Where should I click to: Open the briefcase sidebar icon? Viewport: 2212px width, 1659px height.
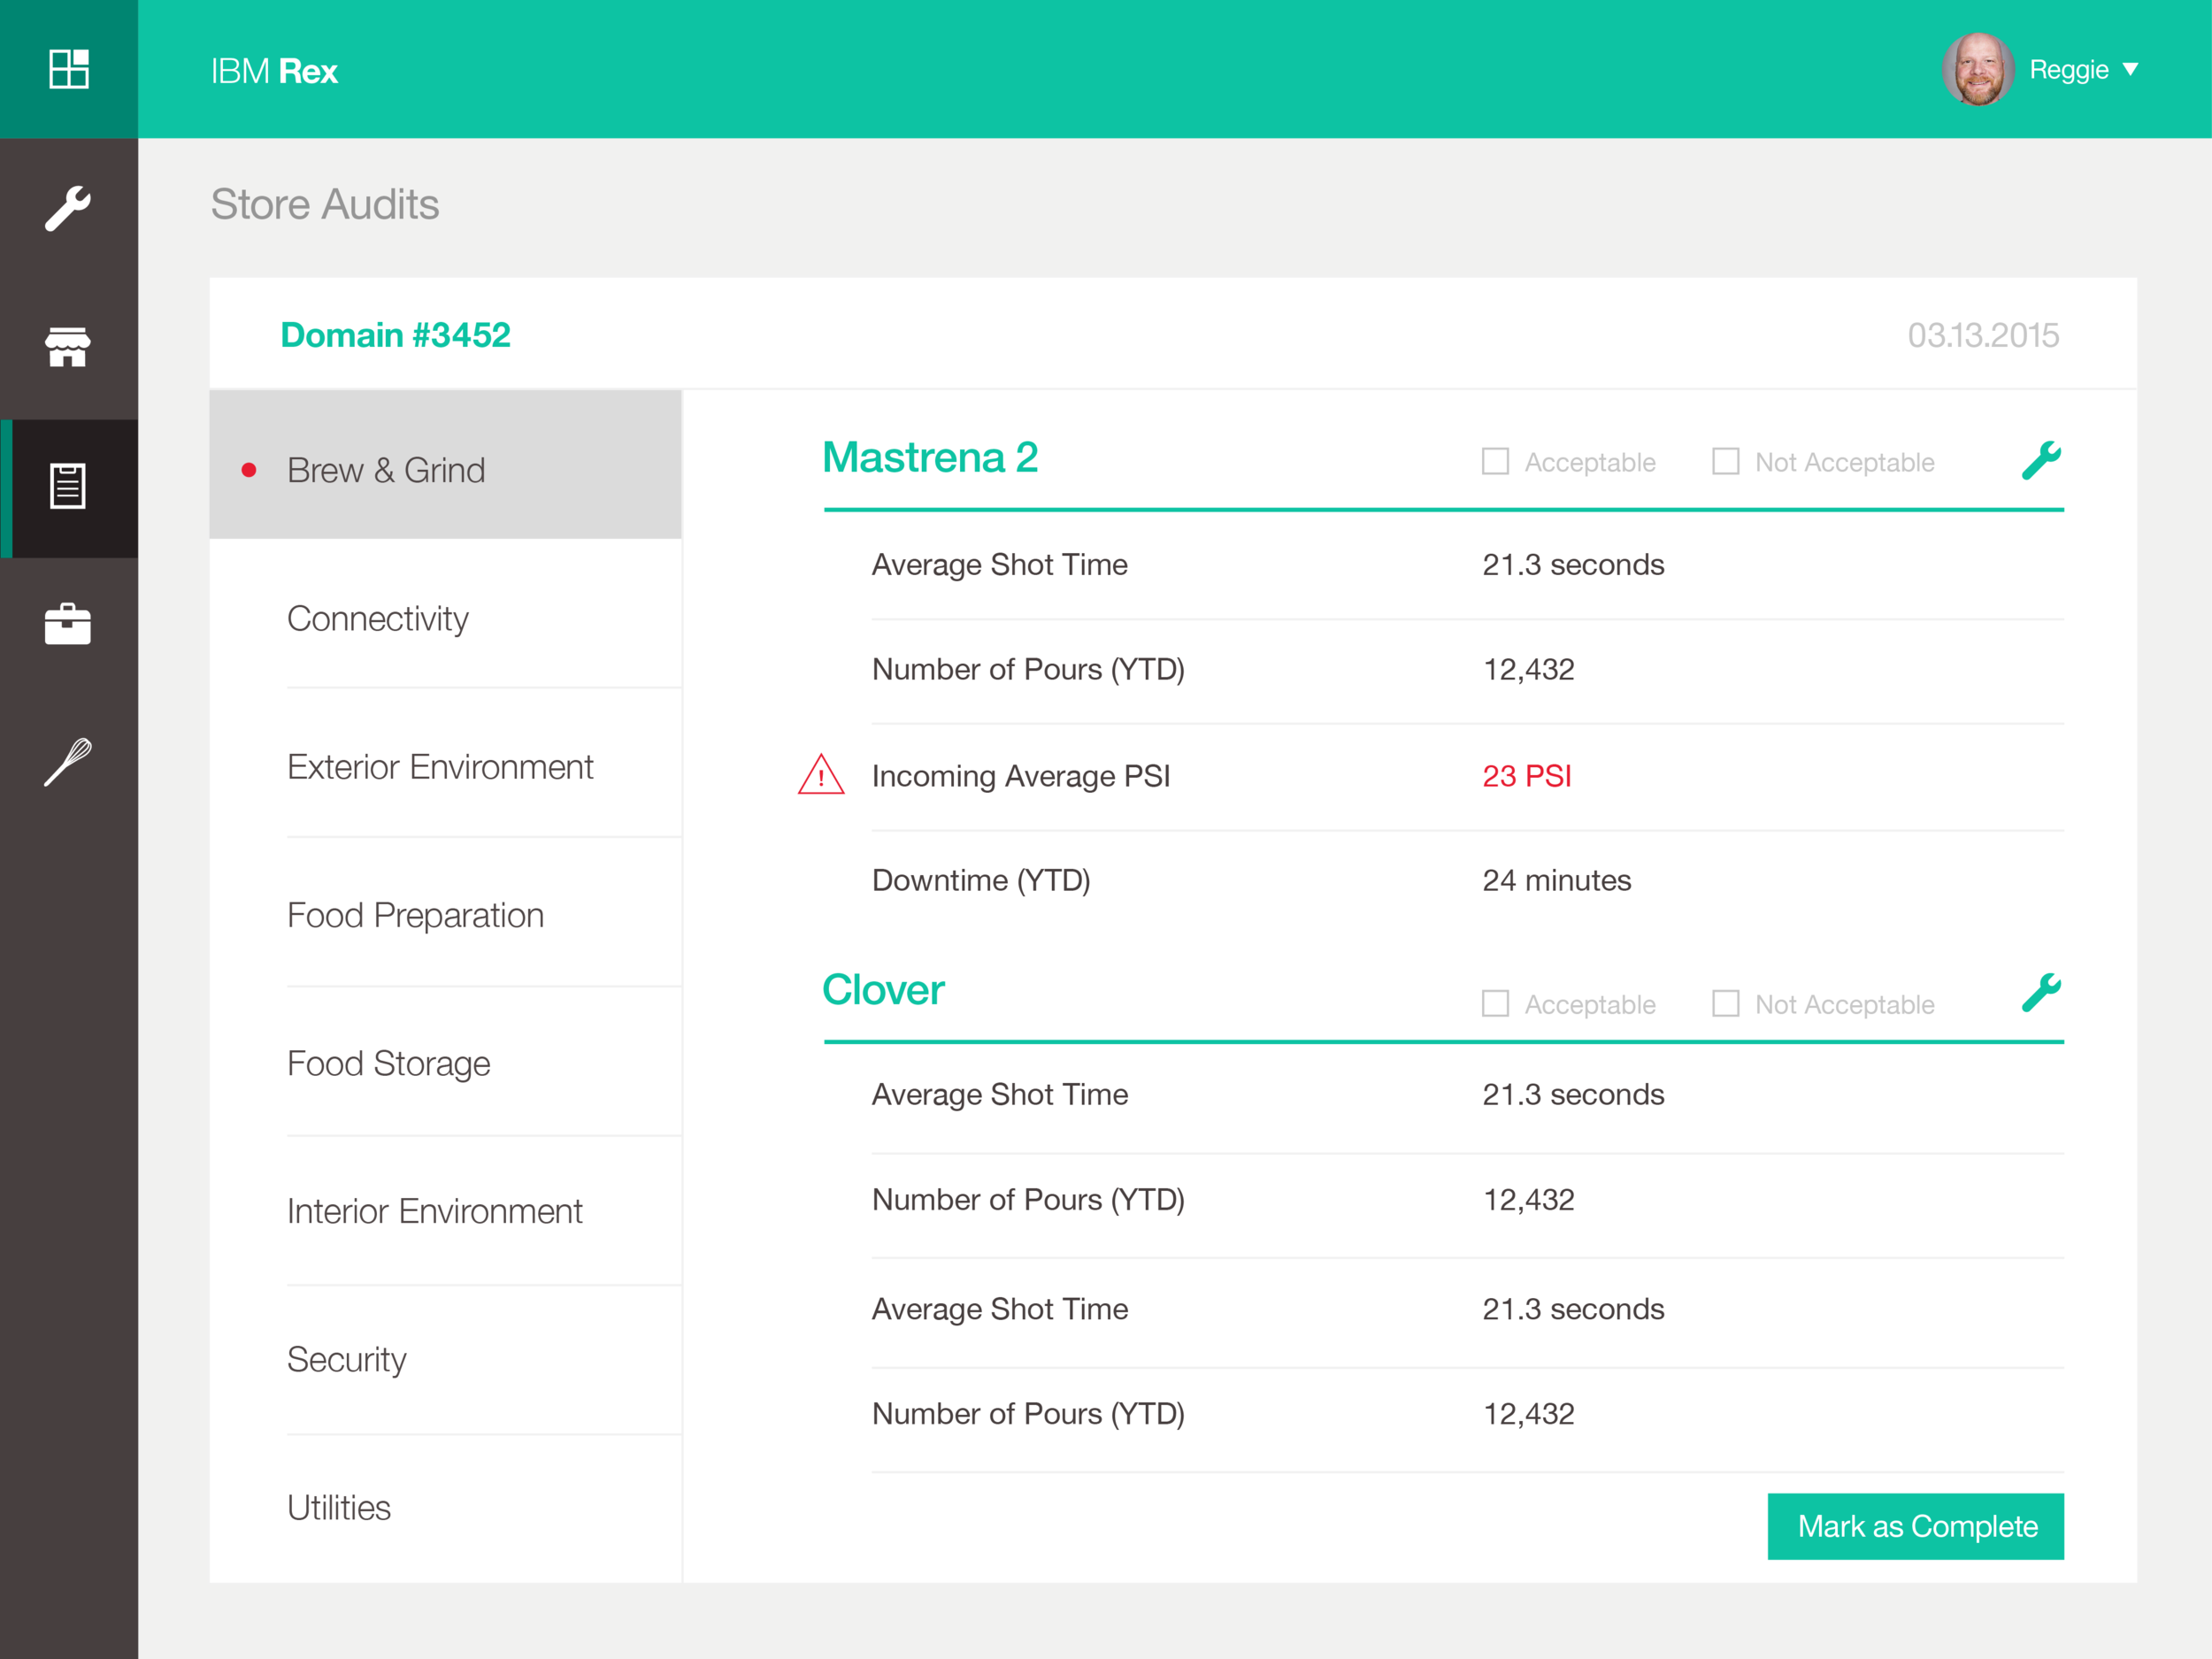(68, 624)
